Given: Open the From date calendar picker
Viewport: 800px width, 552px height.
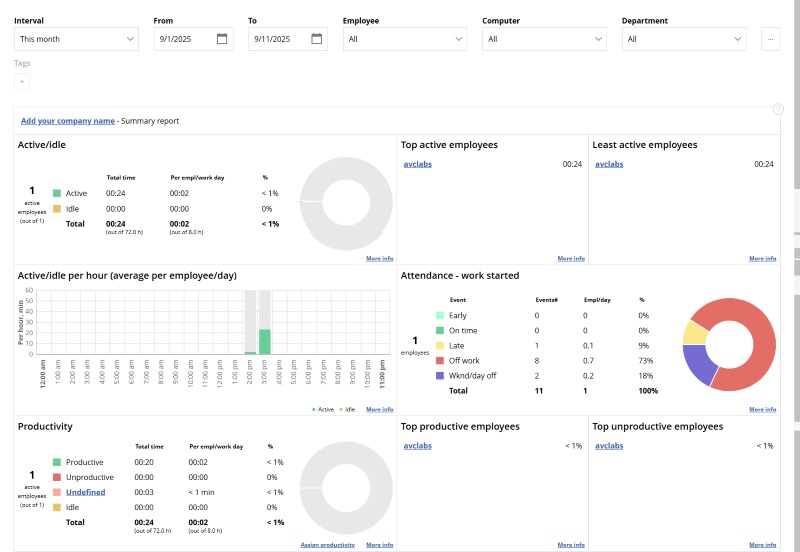Looking at the screenshot, I should (x=223, y=39).
